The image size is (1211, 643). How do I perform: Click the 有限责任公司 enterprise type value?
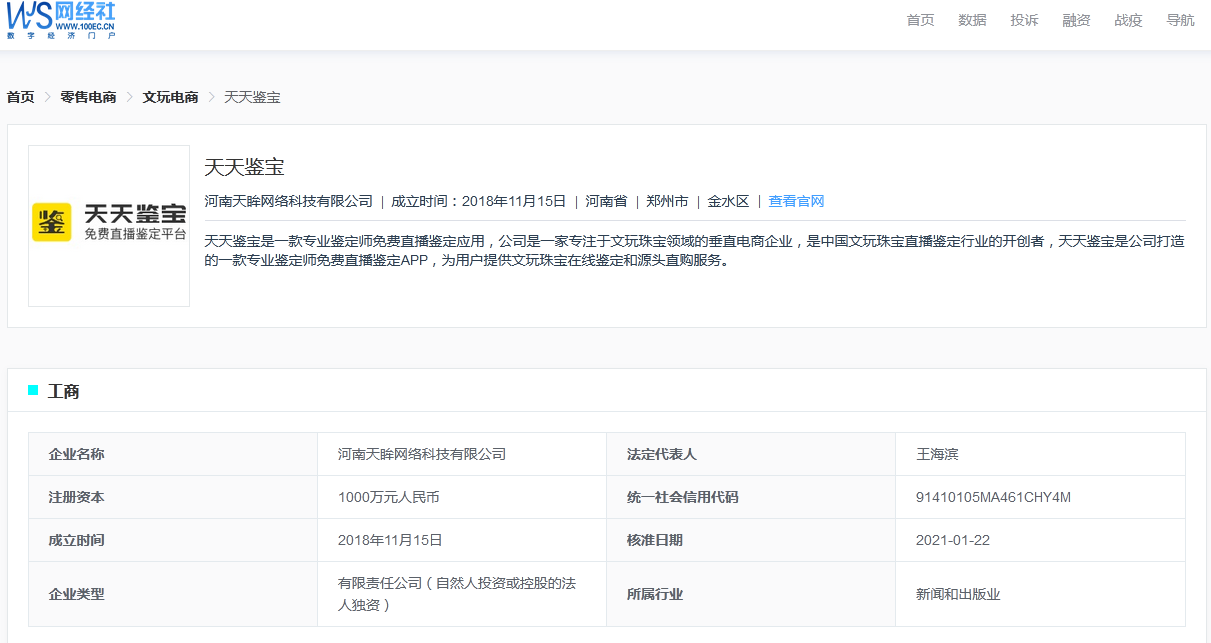pyautogui.click(x=457, y=594)
